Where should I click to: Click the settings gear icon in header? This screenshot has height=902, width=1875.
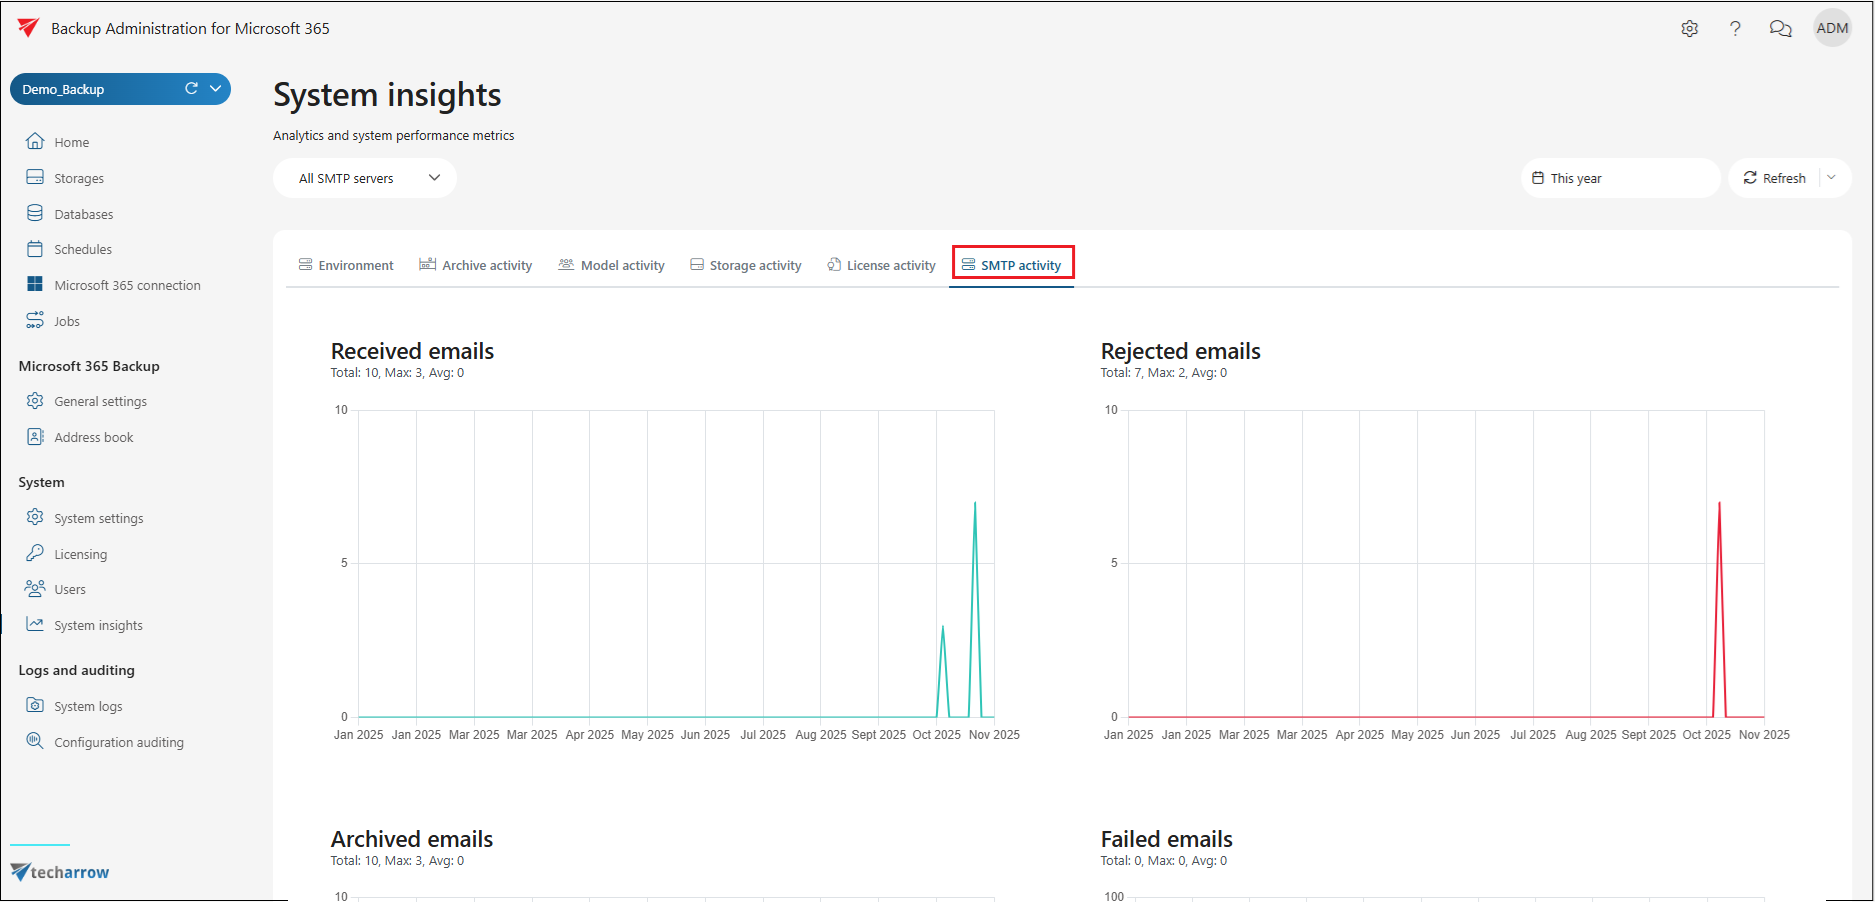pos(1689,29)
